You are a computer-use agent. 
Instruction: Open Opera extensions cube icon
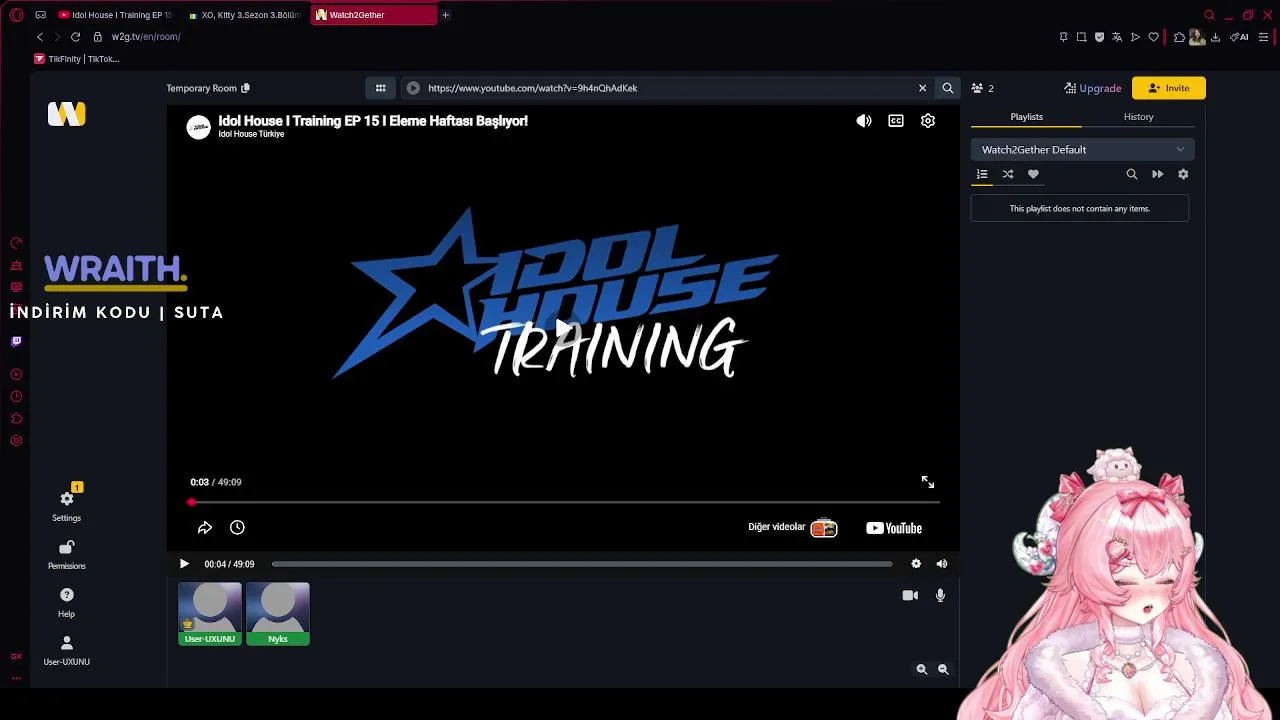coord(1180,37)
